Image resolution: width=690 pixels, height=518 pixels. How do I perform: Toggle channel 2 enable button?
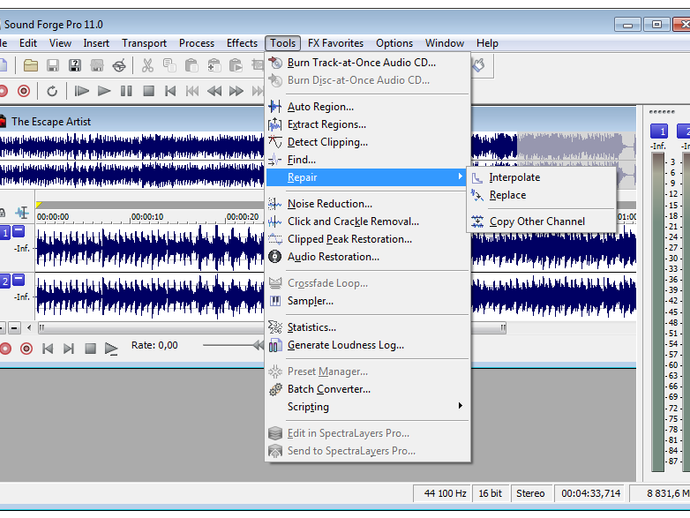[x=5, y=281]
